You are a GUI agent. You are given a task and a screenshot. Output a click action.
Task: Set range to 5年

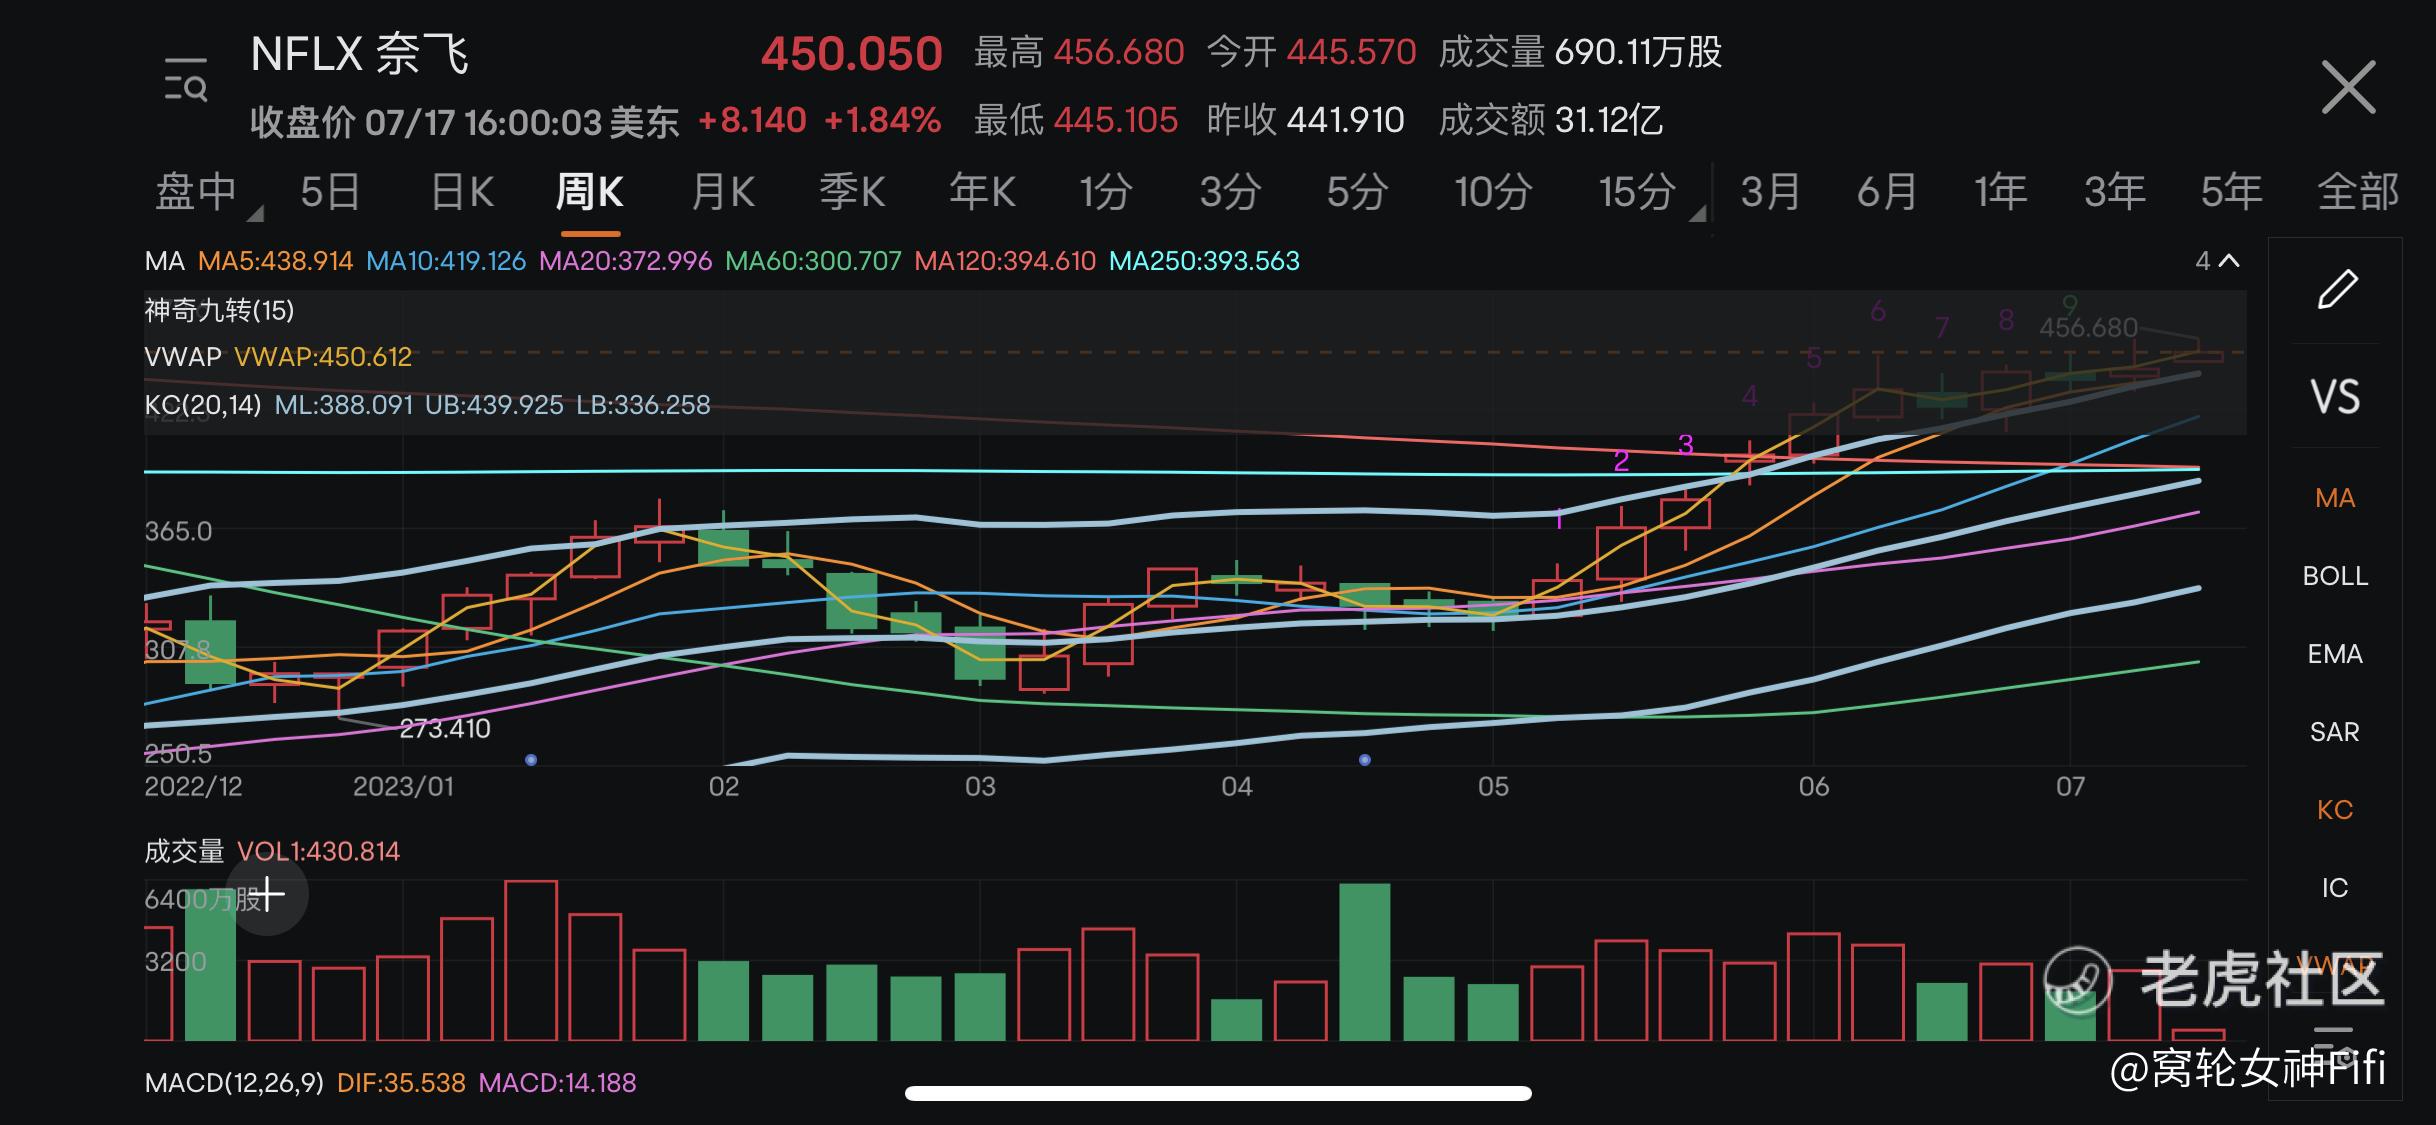[x=2231, y=191]
